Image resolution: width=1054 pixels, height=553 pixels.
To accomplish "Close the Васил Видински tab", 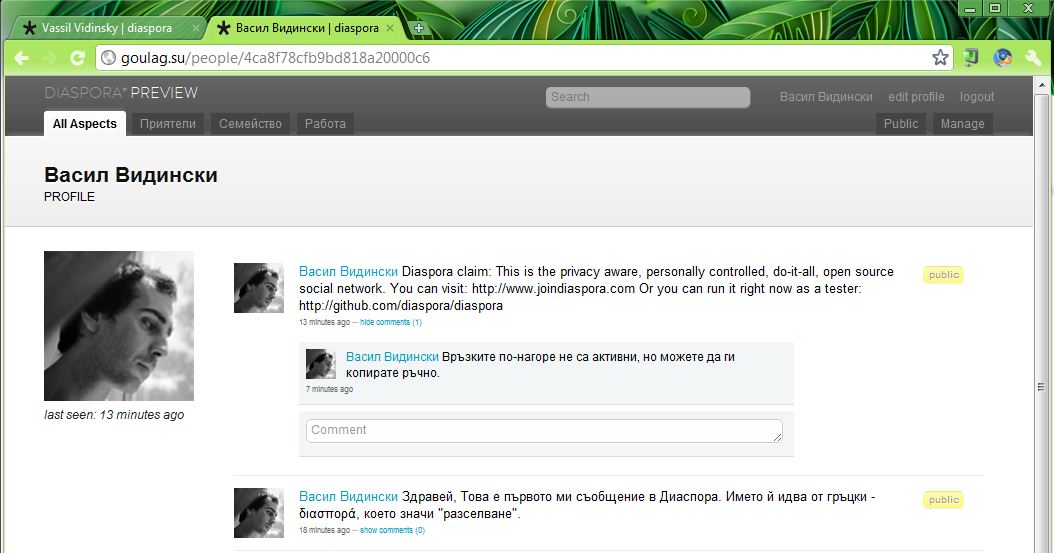I will click(x=392, y=28).
